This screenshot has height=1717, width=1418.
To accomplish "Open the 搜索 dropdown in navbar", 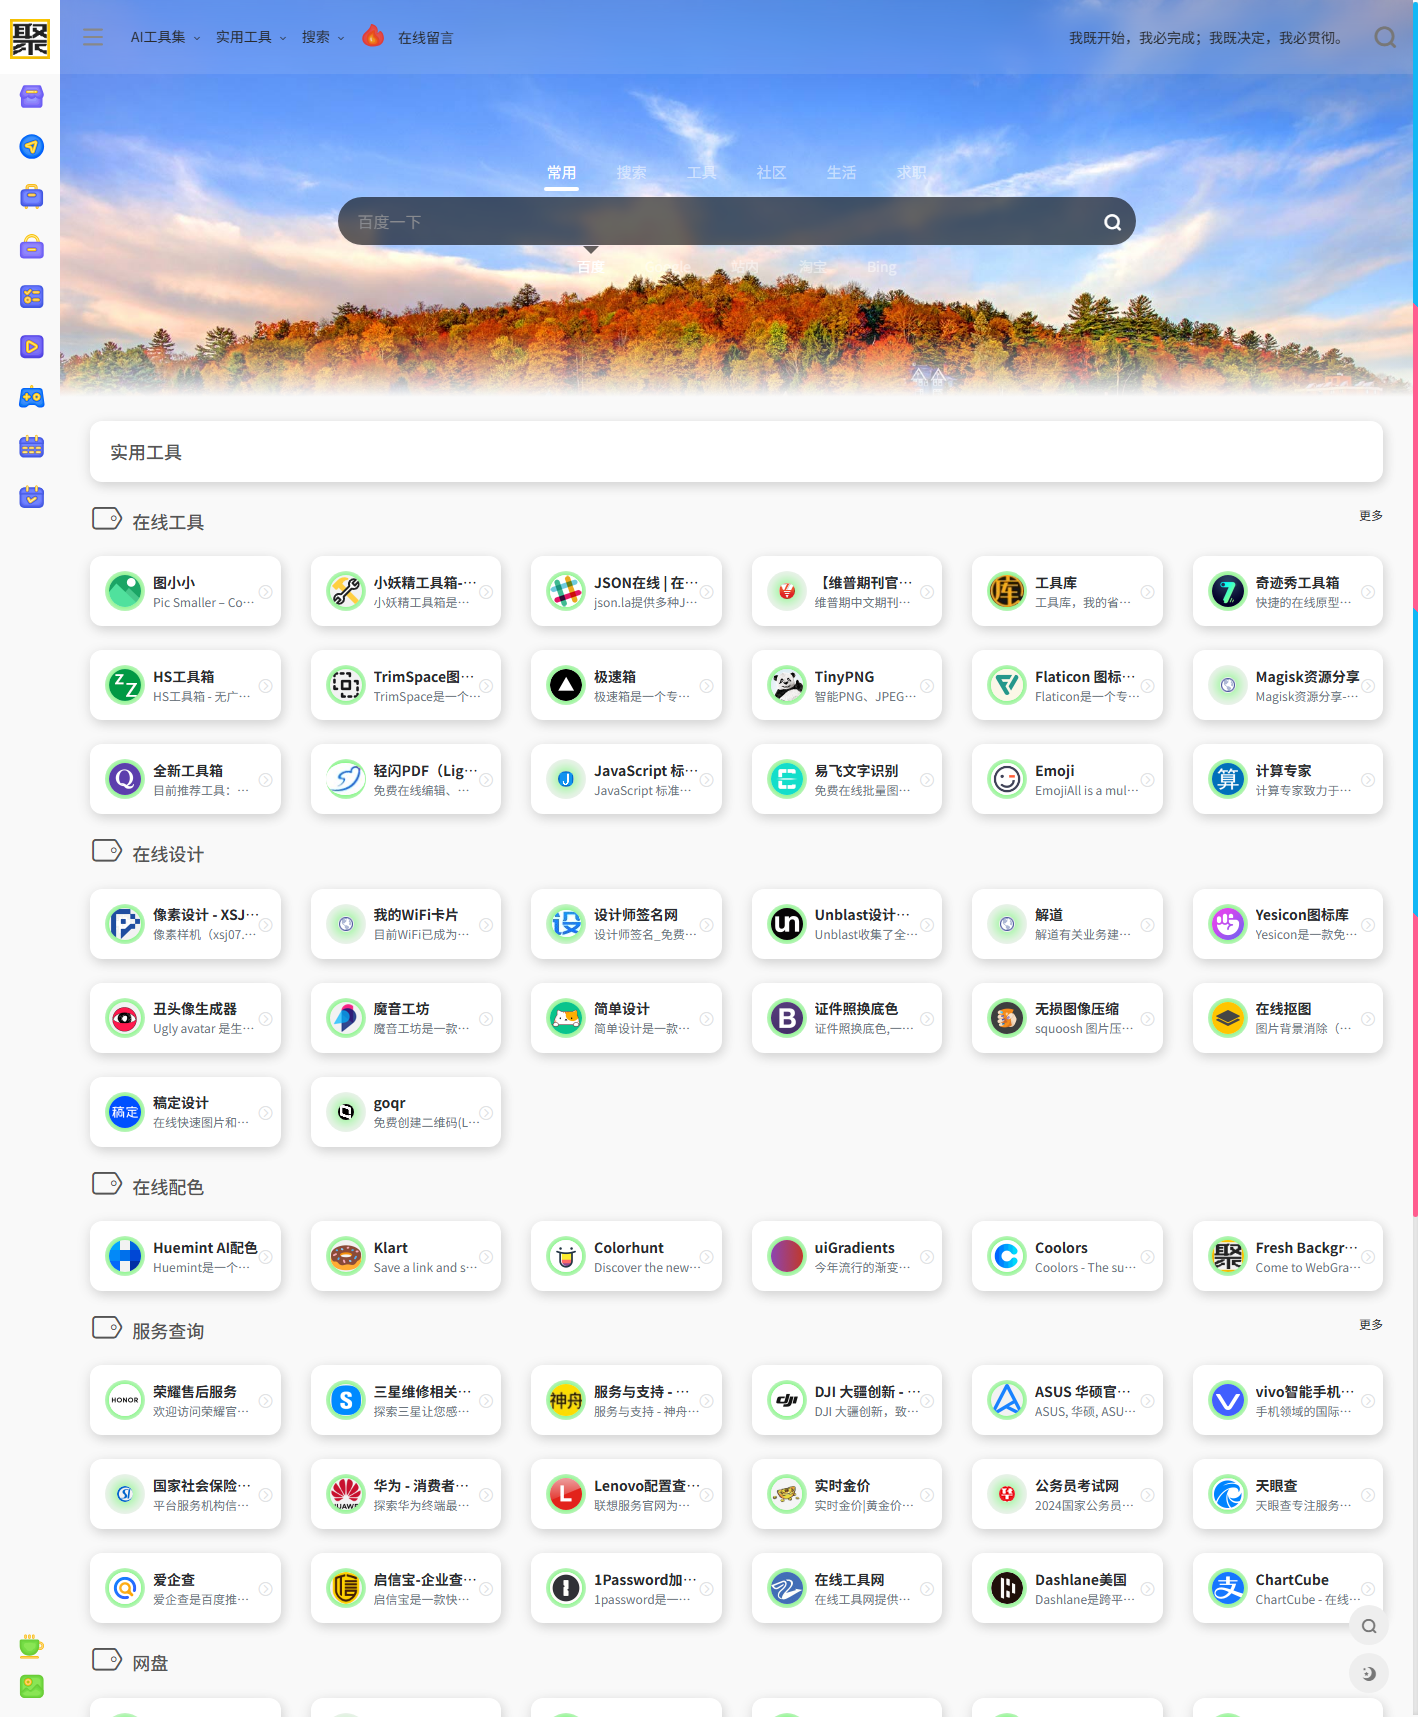I will point(322,38).
